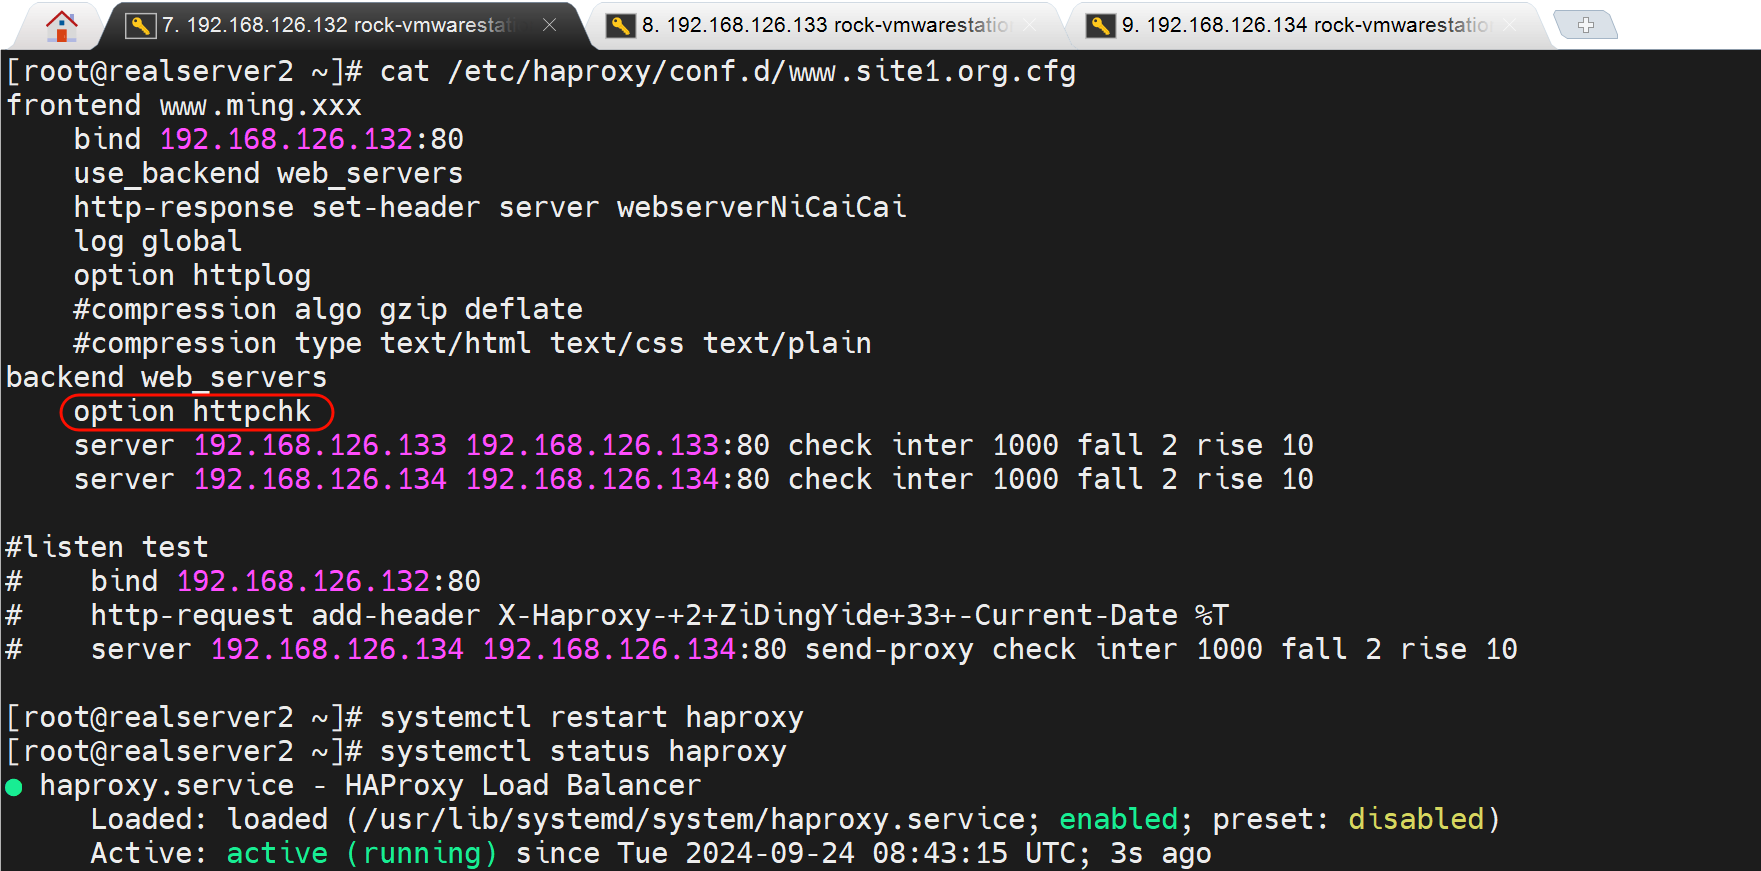Select tab 7. 192.168.126.132 rock-vmwarestation
1761x871 pixels.
pos(340,25)
